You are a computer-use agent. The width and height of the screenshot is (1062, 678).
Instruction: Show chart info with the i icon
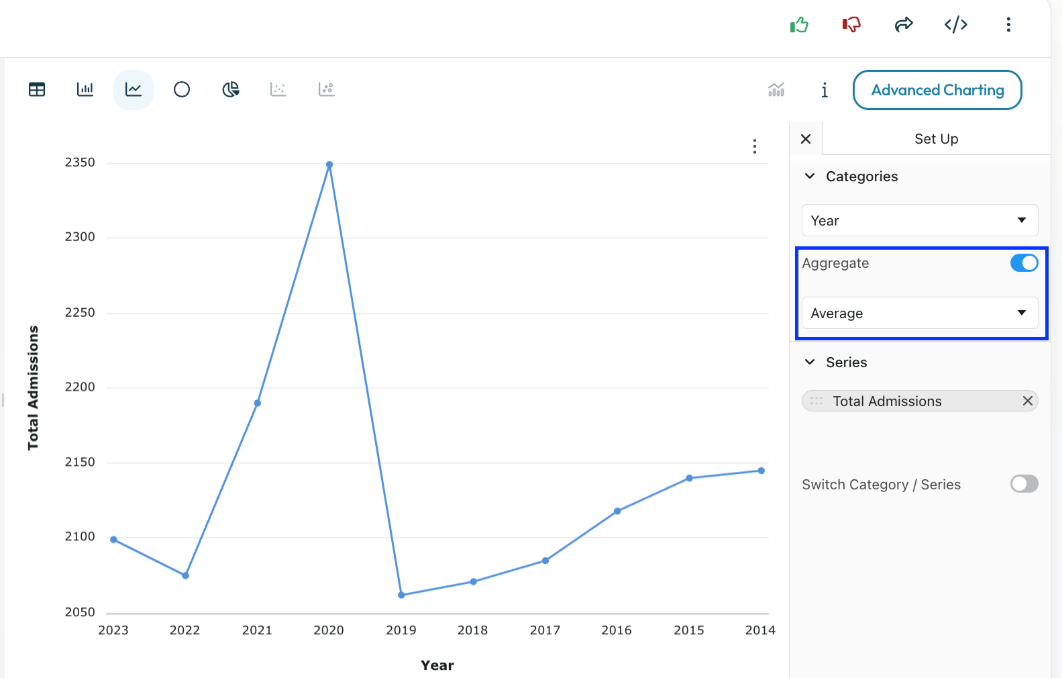tap(824, 90)
